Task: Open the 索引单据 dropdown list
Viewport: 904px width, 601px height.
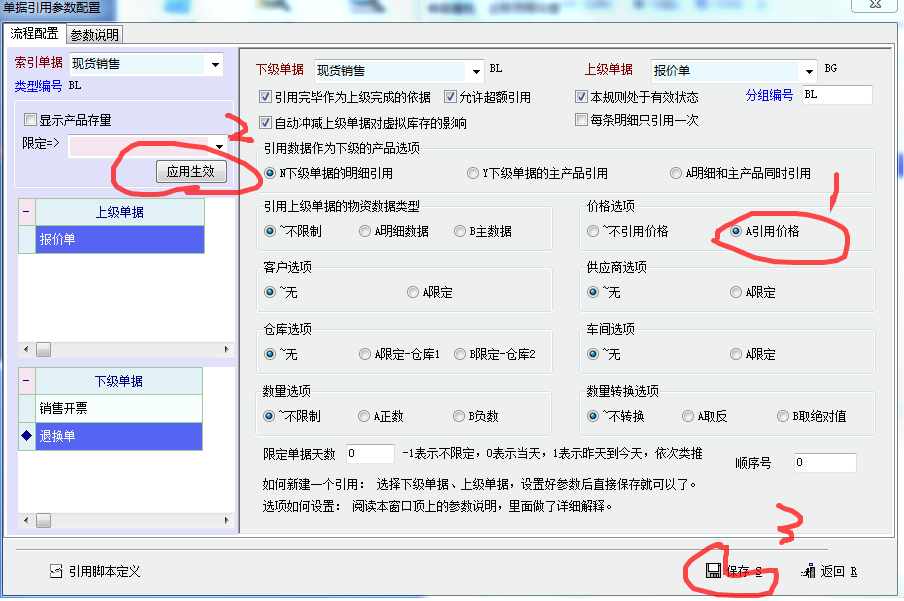Action: (x=215, y=66)
